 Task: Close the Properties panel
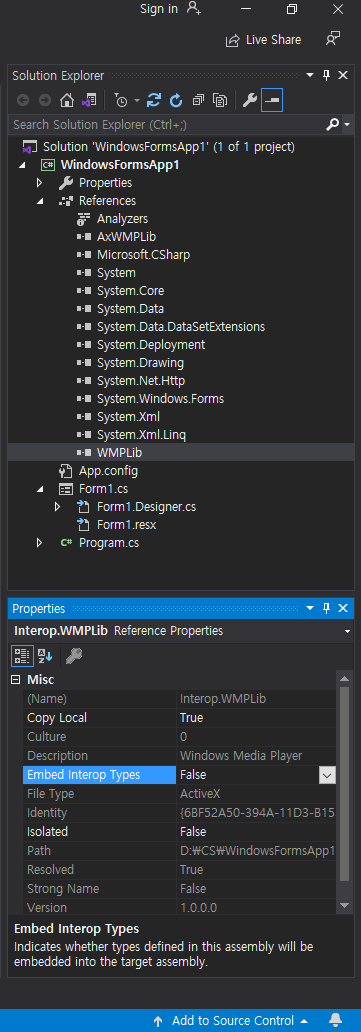343,609
